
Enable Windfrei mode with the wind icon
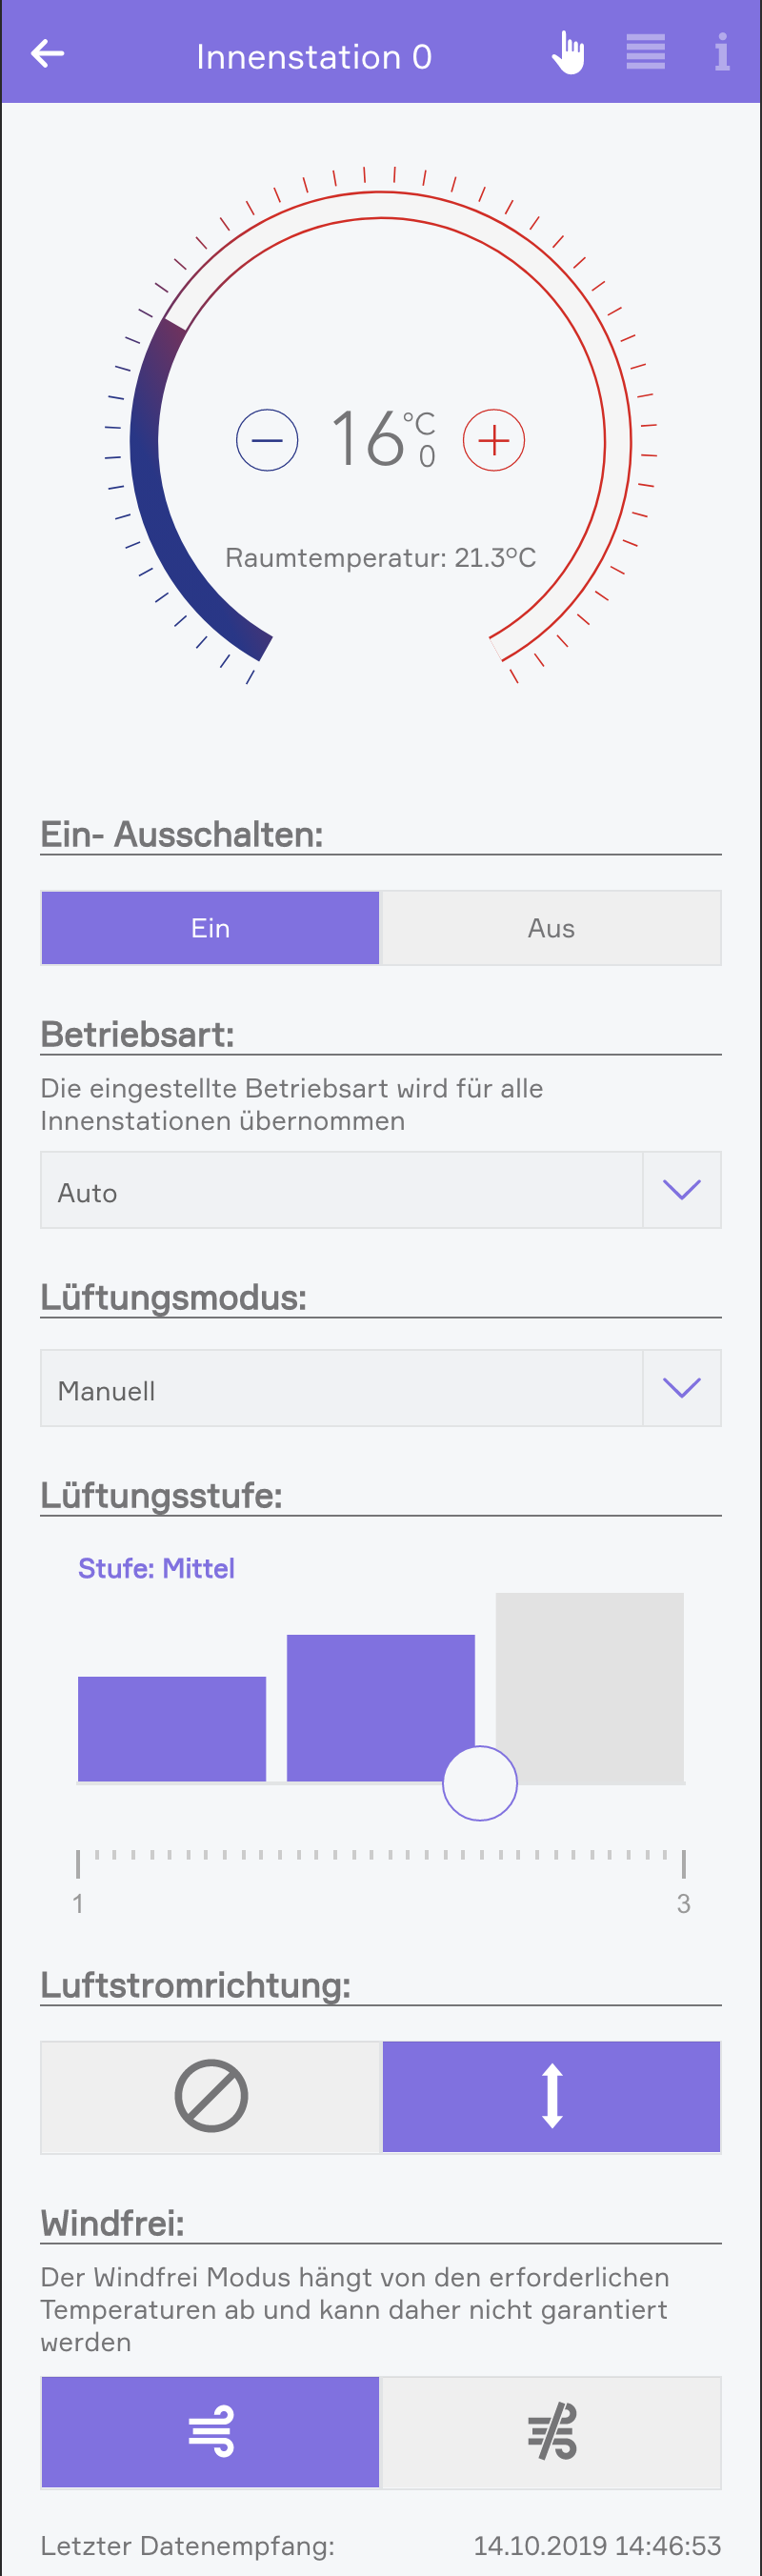(x=210, y=2431)
